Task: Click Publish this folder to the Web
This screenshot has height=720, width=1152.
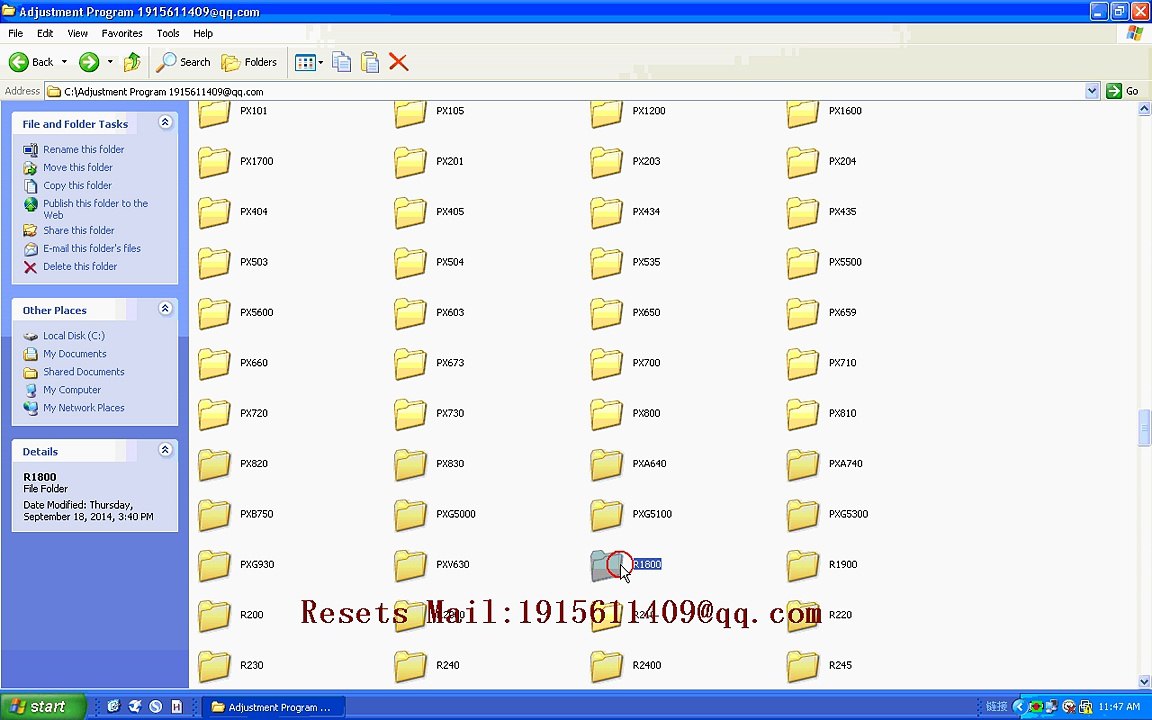Action: [x=96, y=209]
